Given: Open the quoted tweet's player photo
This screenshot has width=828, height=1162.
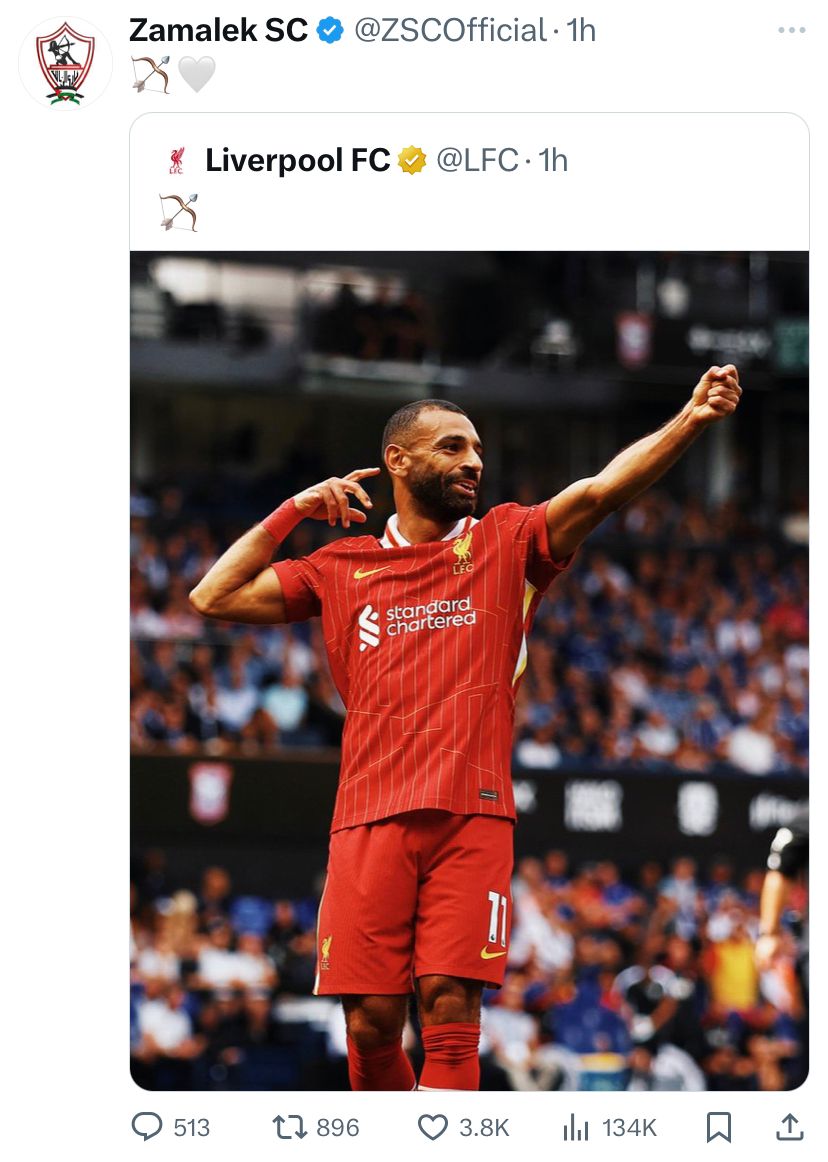Looking at the screenshot, I should pos(469,671).
